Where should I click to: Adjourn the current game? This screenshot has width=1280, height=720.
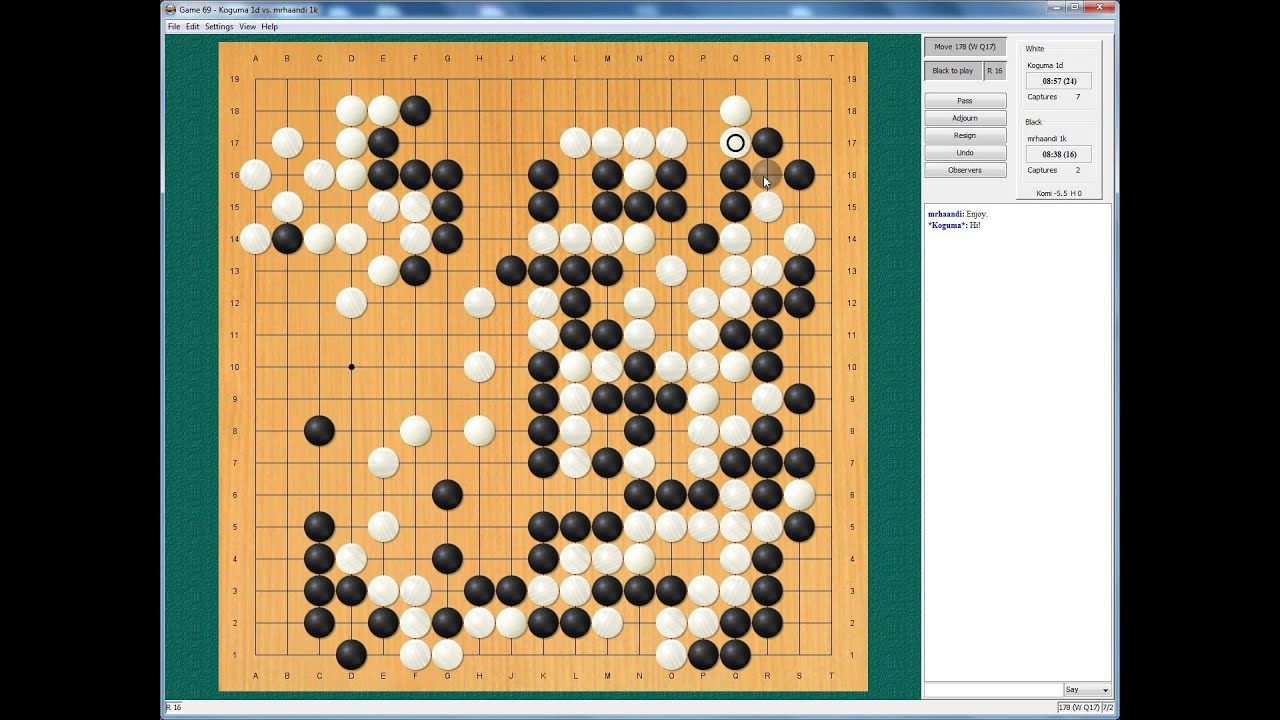click(x=965, y=118)
